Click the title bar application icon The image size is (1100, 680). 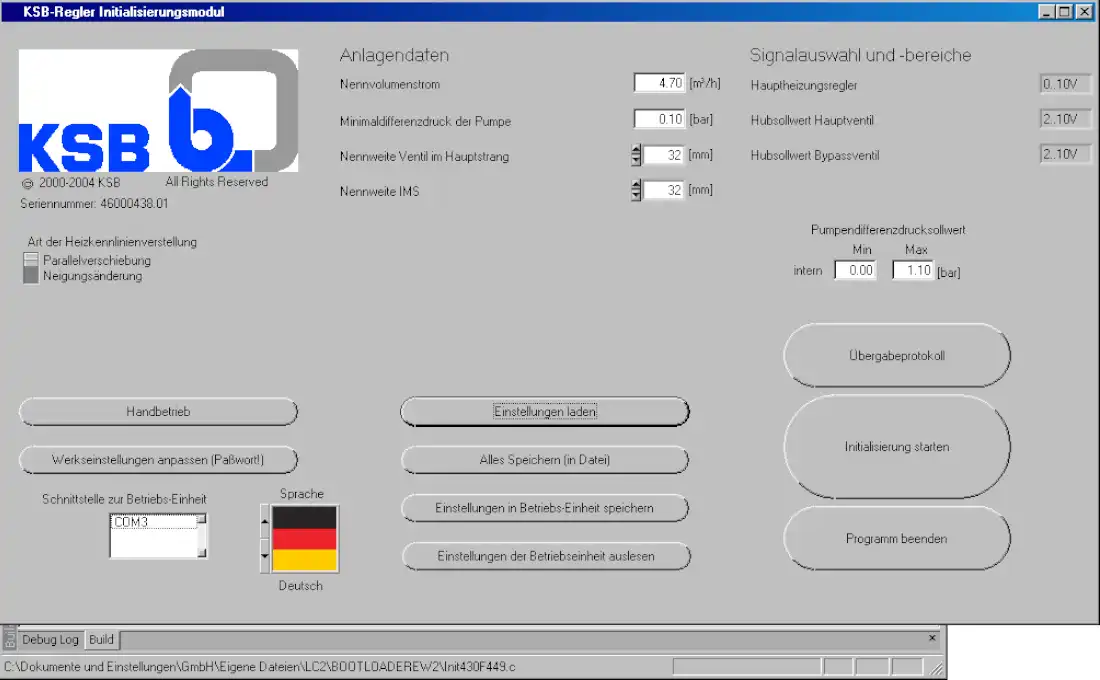pos(11,12)
